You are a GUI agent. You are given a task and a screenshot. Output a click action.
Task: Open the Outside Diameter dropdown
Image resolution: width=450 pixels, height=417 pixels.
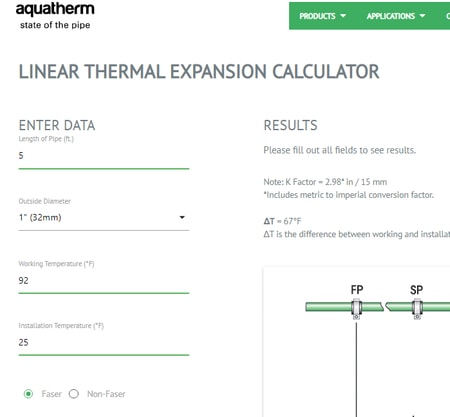104,218
